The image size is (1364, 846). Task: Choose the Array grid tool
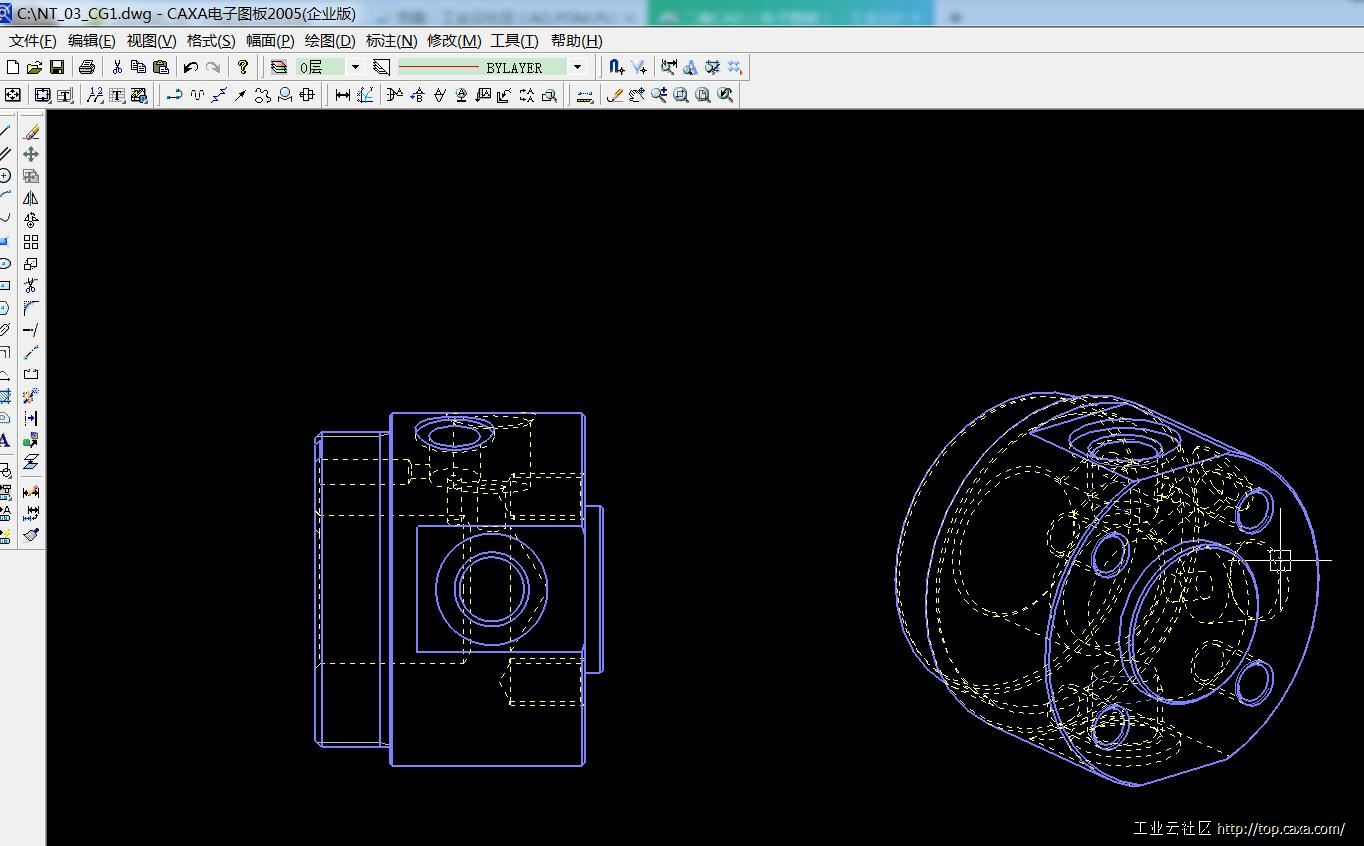(x=31, y=242)
